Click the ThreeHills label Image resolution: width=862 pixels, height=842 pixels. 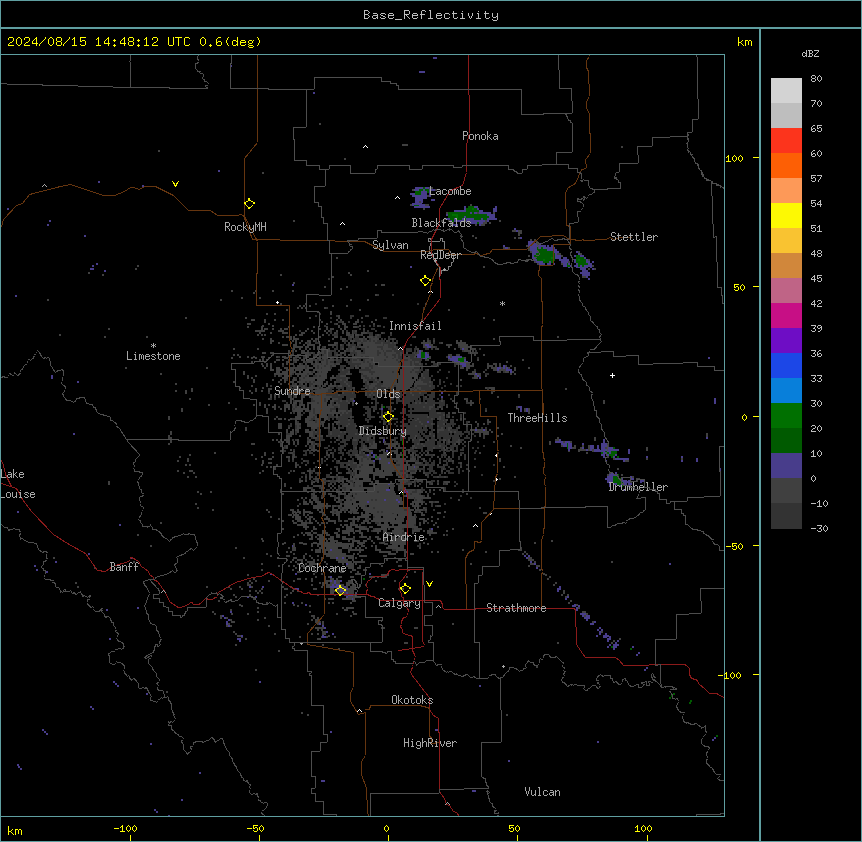point(537,418)
